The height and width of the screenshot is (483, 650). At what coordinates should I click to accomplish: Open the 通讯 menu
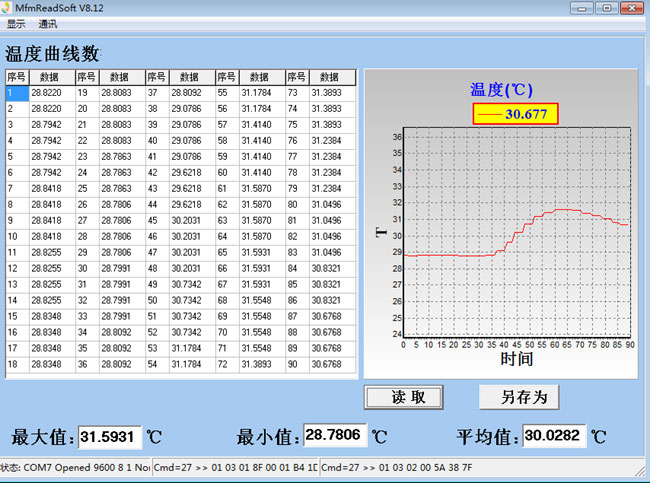pos(47,23)
